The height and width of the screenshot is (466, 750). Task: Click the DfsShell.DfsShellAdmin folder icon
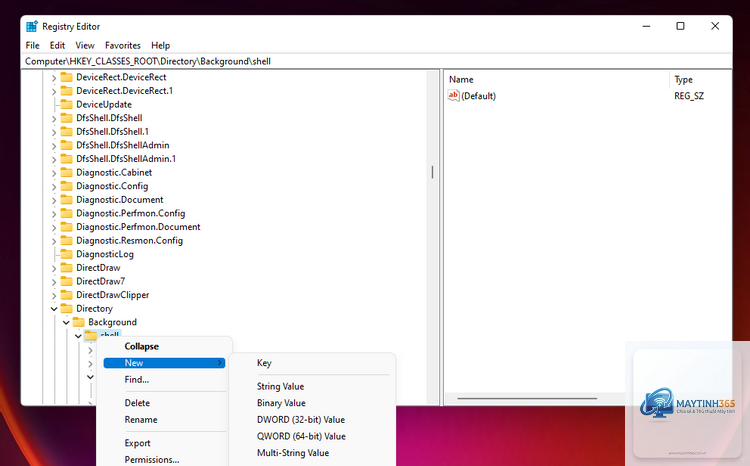tap(66, 145)
